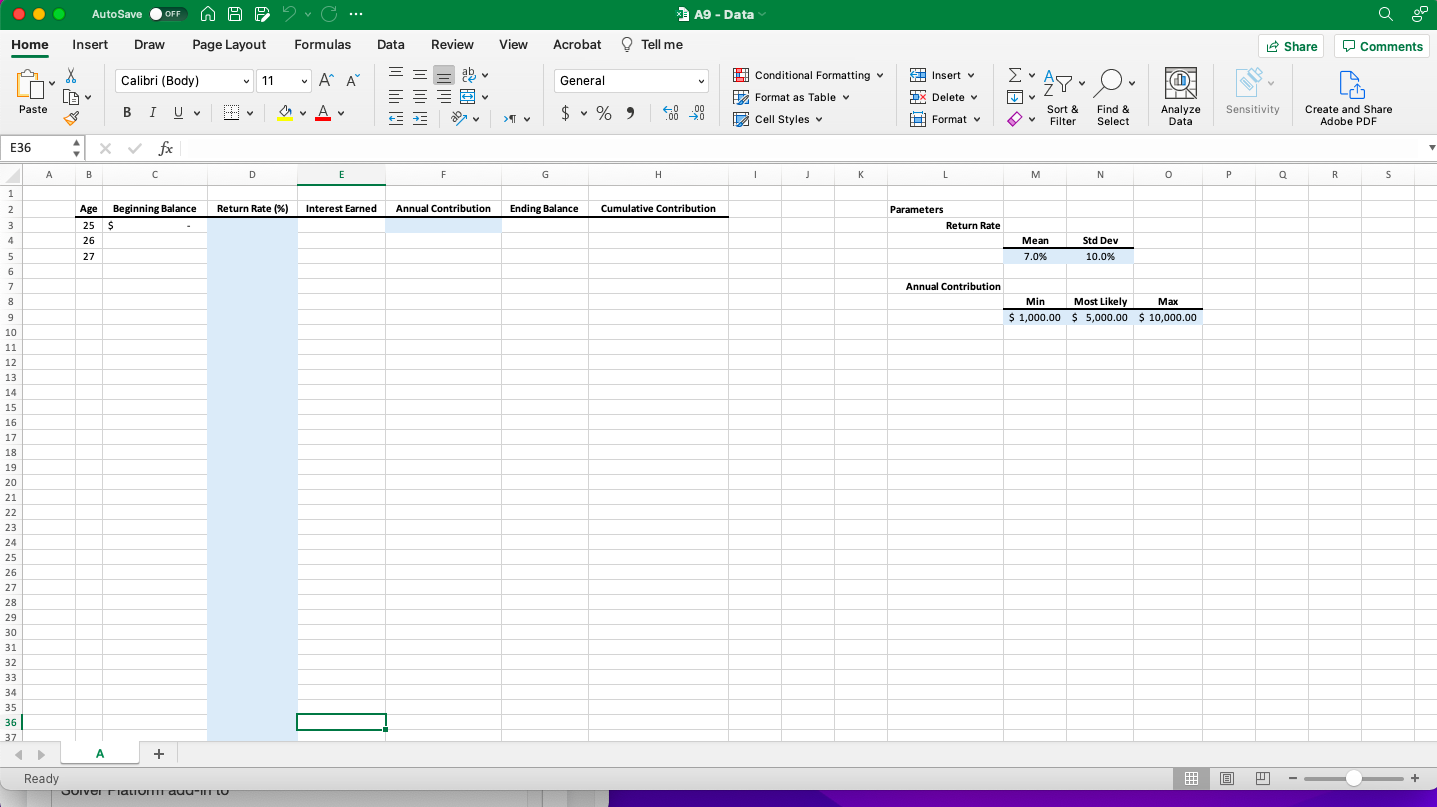The width and height of the screenshot is (1437, 807).
Task: Click Create and Share Adobe PDF
Action: pos(1348,95)
